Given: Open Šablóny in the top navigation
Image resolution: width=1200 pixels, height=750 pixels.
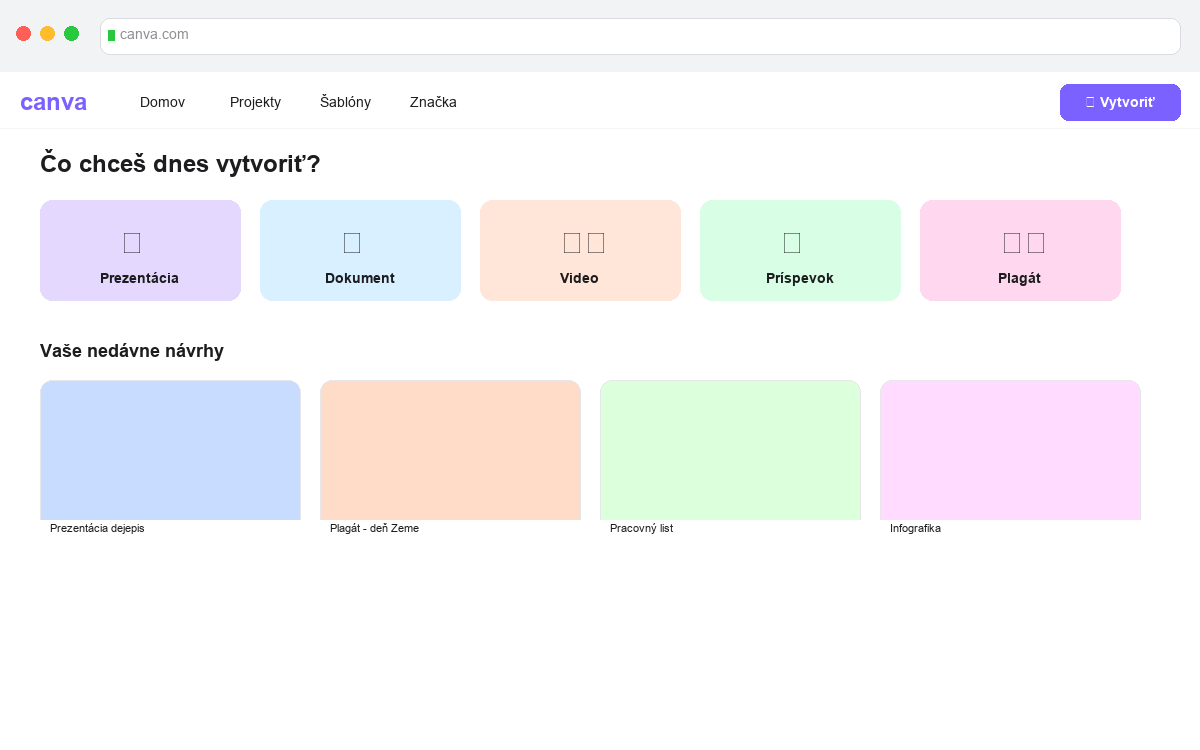Looking at the screenshot, I should (345, 102).
